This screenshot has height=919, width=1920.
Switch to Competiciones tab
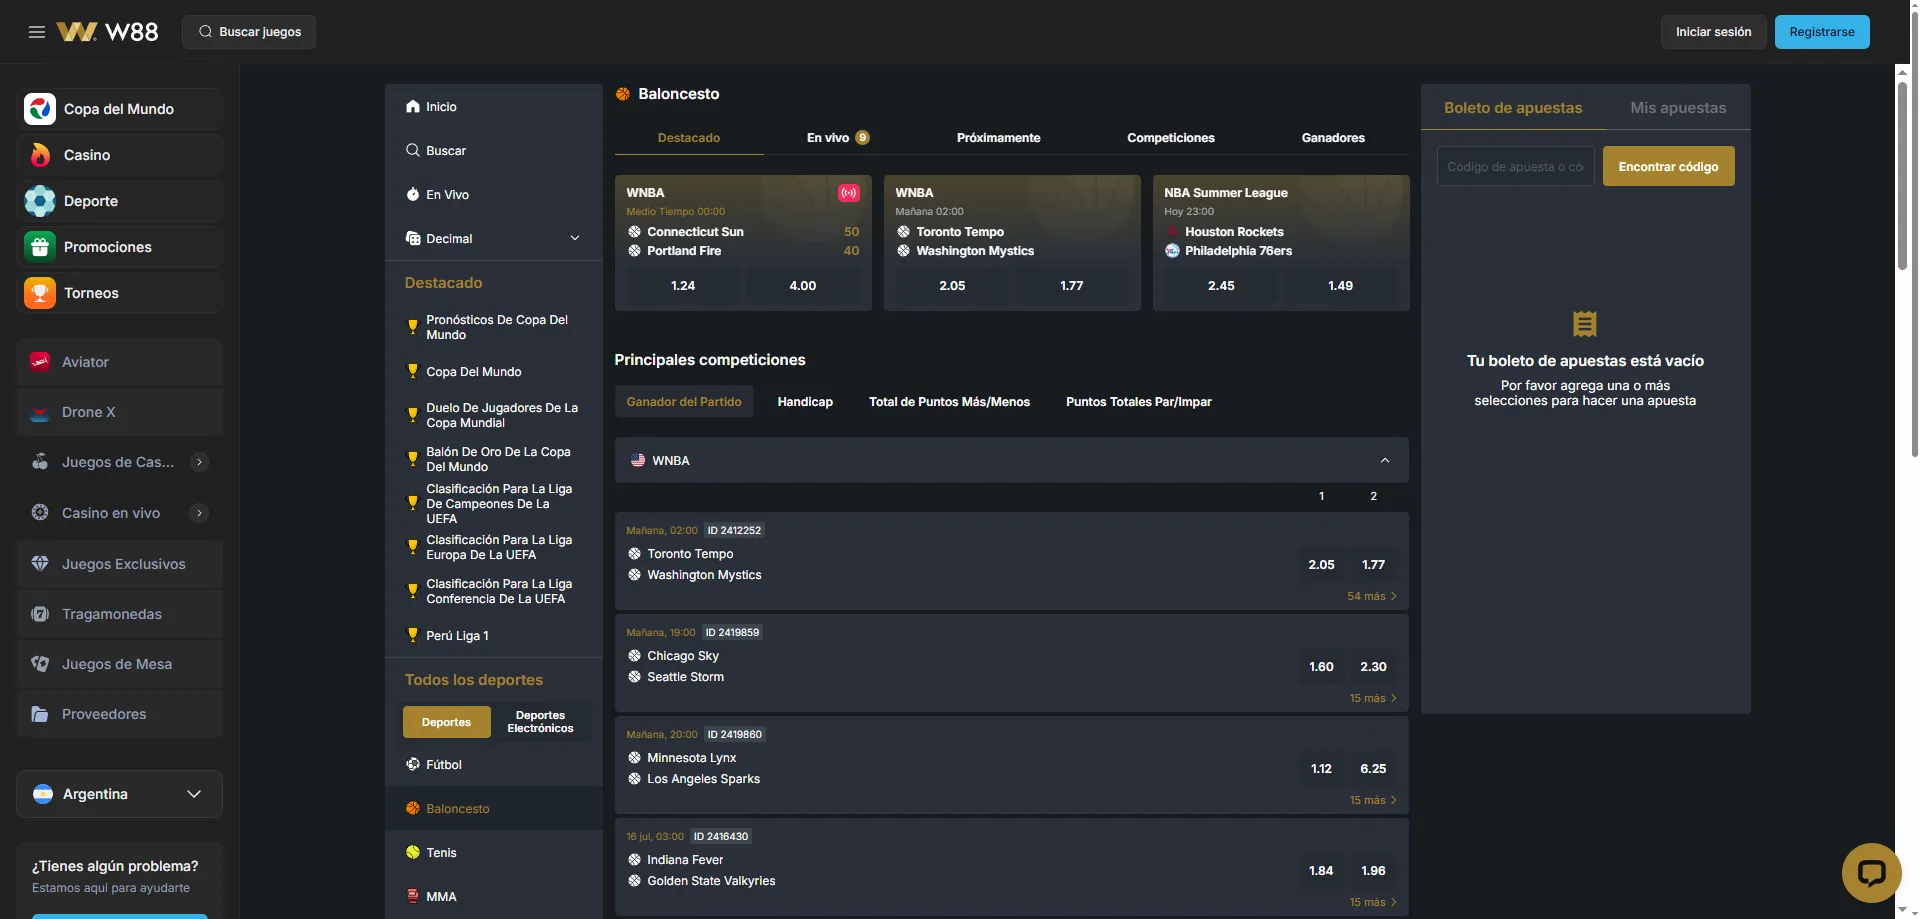pos(1171,138)
